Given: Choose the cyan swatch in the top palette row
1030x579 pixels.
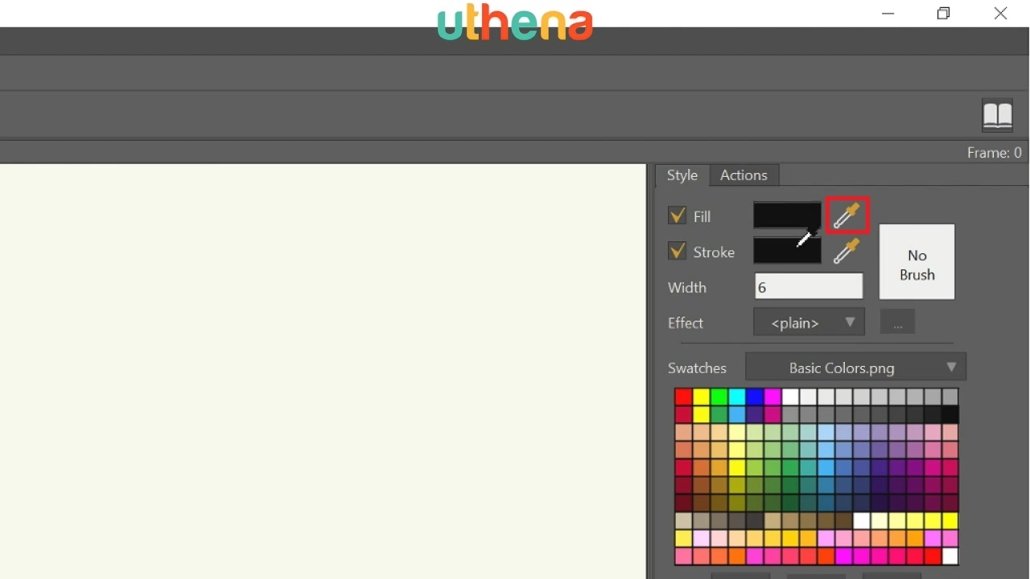Looking at the screenshot, I should point(737,396).
